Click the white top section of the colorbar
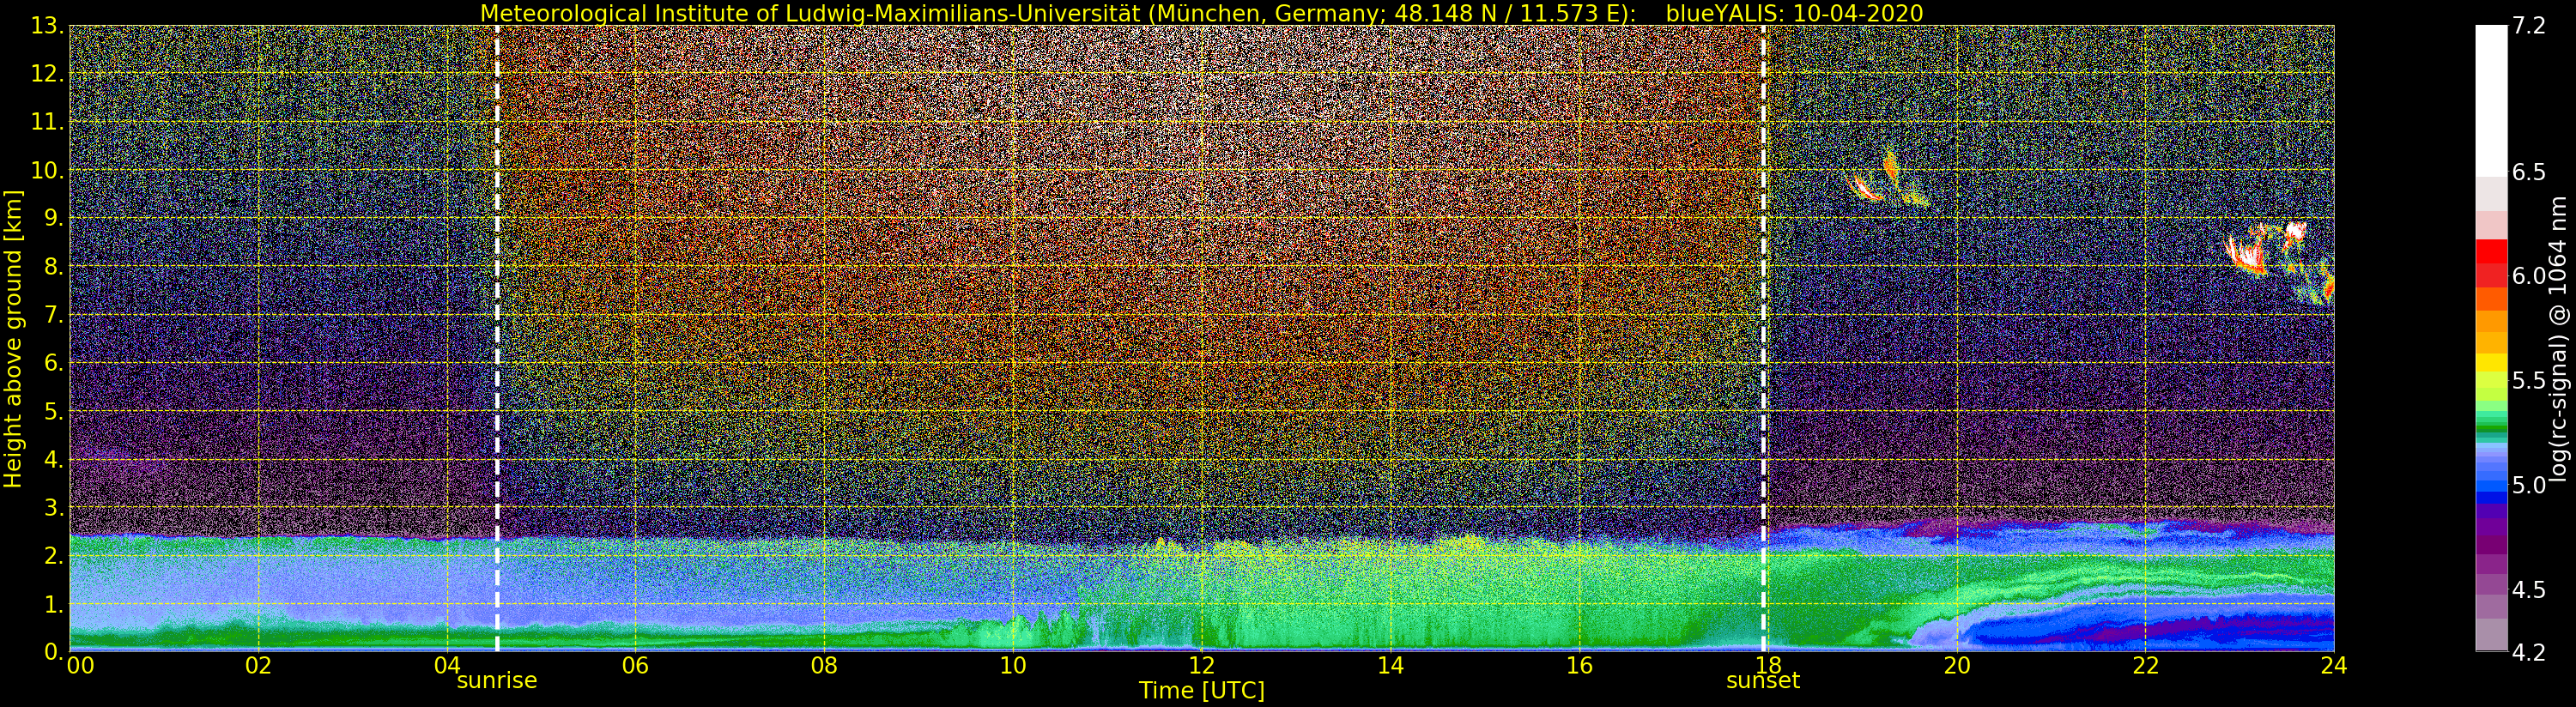This screenshot has width=2576, height=707. click(x=2491, y=100)
